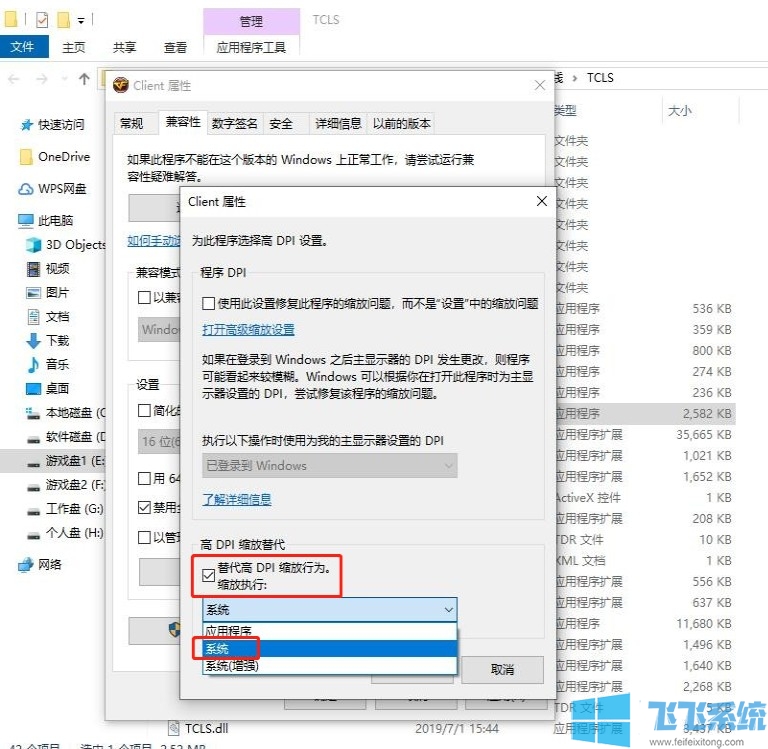The image size is (768, 749).
Task: Open 图片 library
Action: (x=48, y=292)
